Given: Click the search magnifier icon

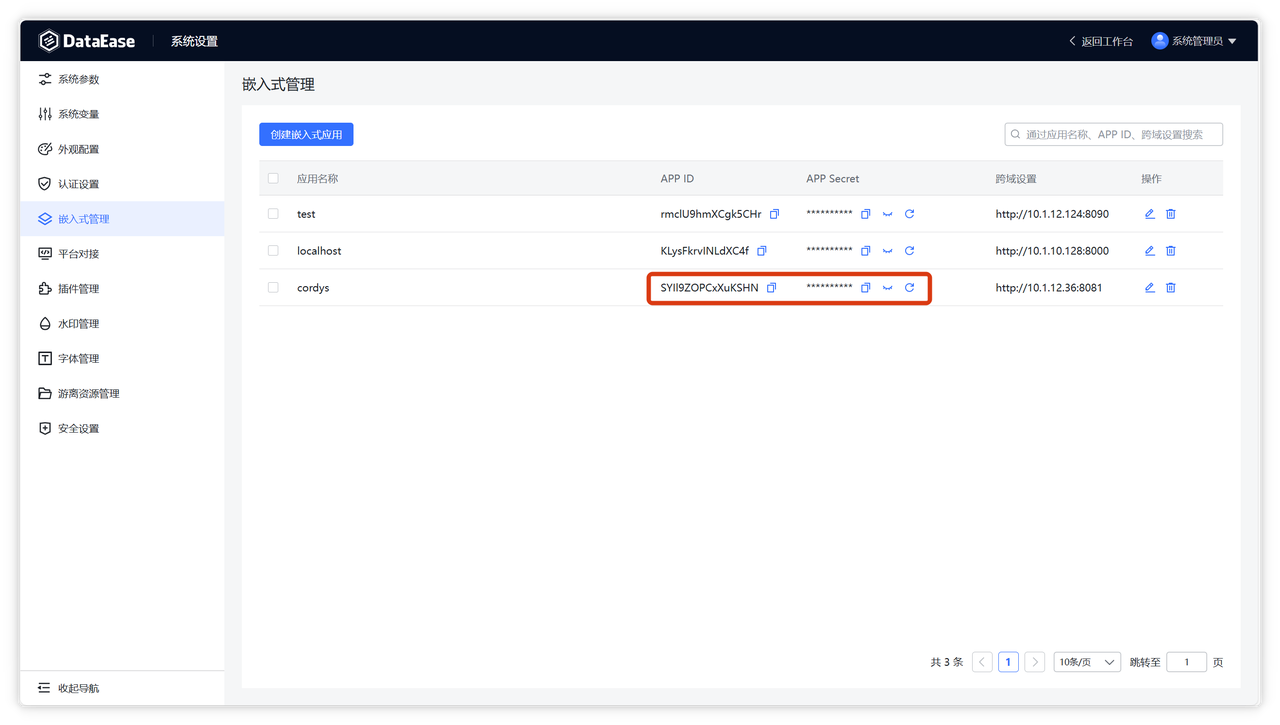Looking at the screenshot, I should click(1016, 134).
